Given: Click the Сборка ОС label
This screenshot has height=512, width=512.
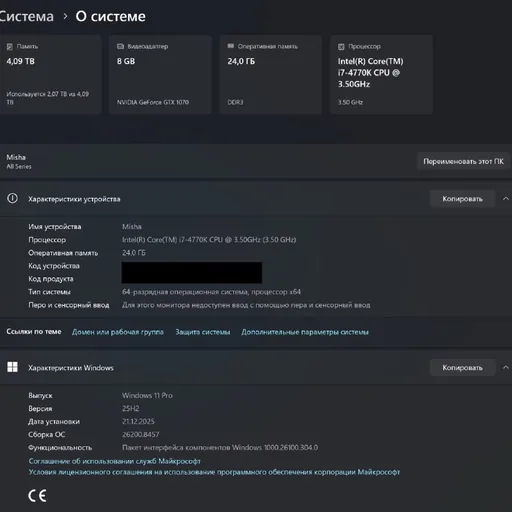Looking at the screenshot, I should pos(47,434).
